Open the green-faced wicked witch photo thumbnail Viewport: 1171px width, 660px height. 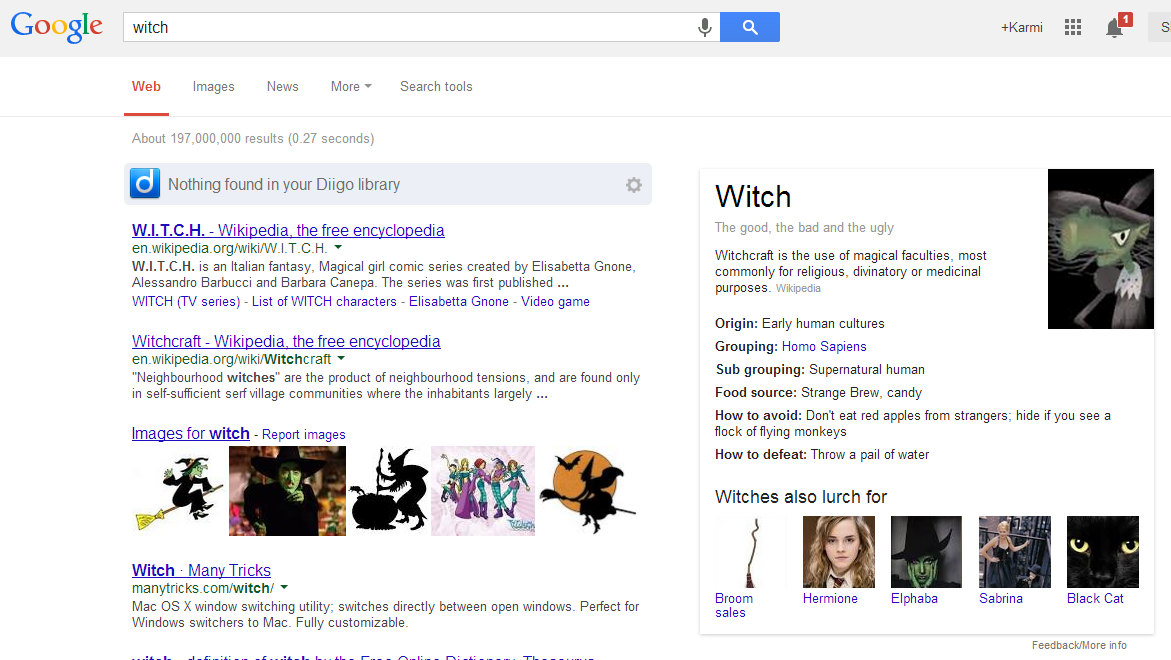coord(288,491)
